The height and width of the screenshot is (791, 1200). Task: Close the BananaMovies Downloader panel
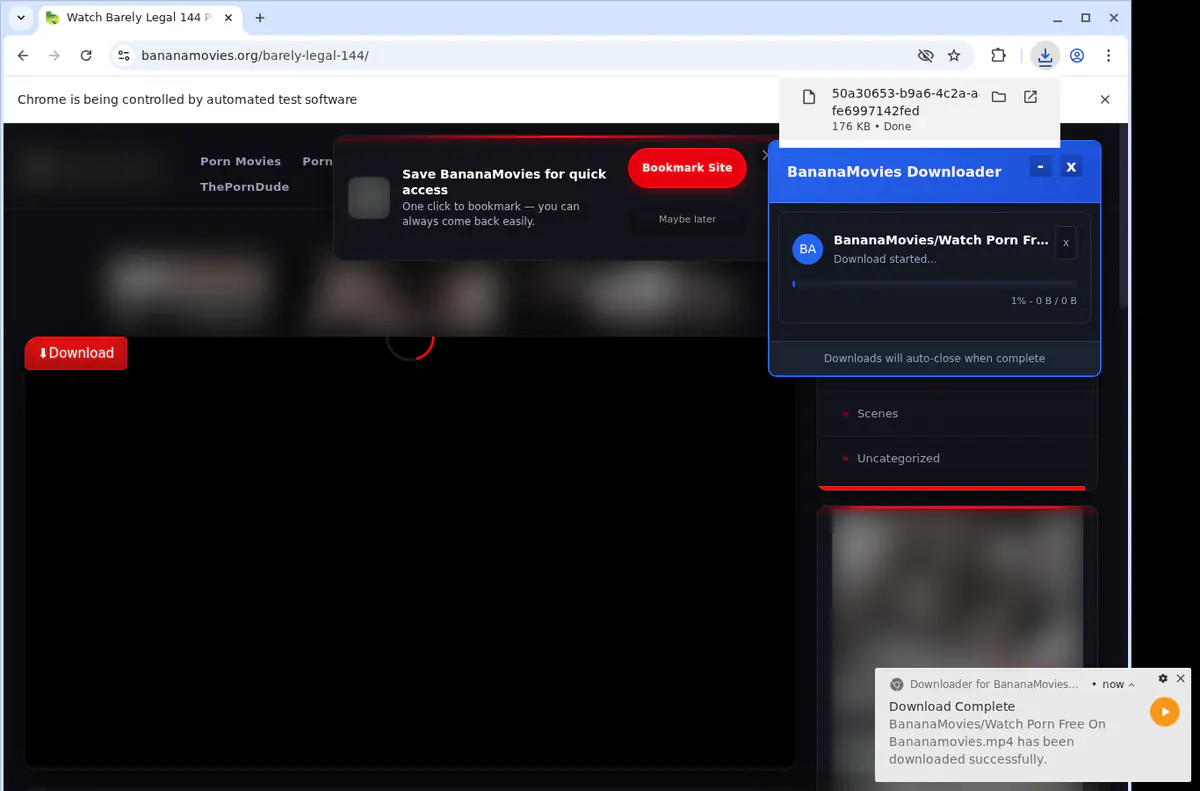pyautogui.click(x=1071, y=167)
